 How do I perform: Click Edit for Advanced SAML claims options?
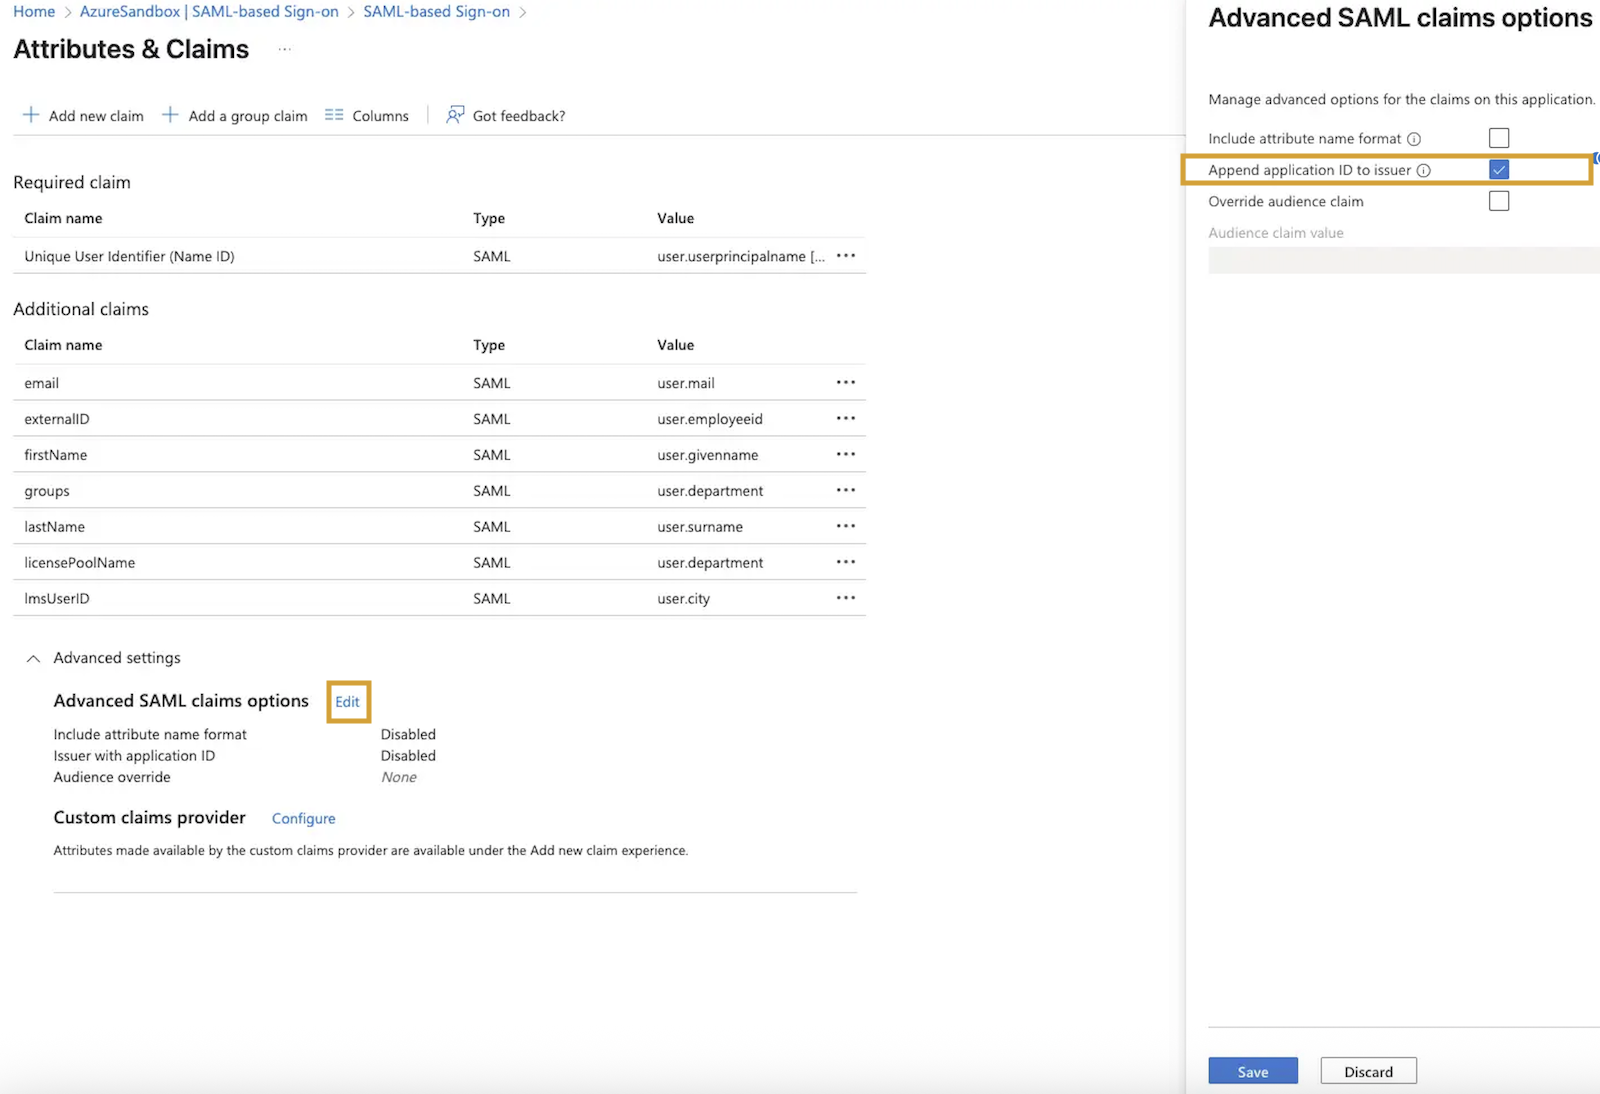click(347, 702)
